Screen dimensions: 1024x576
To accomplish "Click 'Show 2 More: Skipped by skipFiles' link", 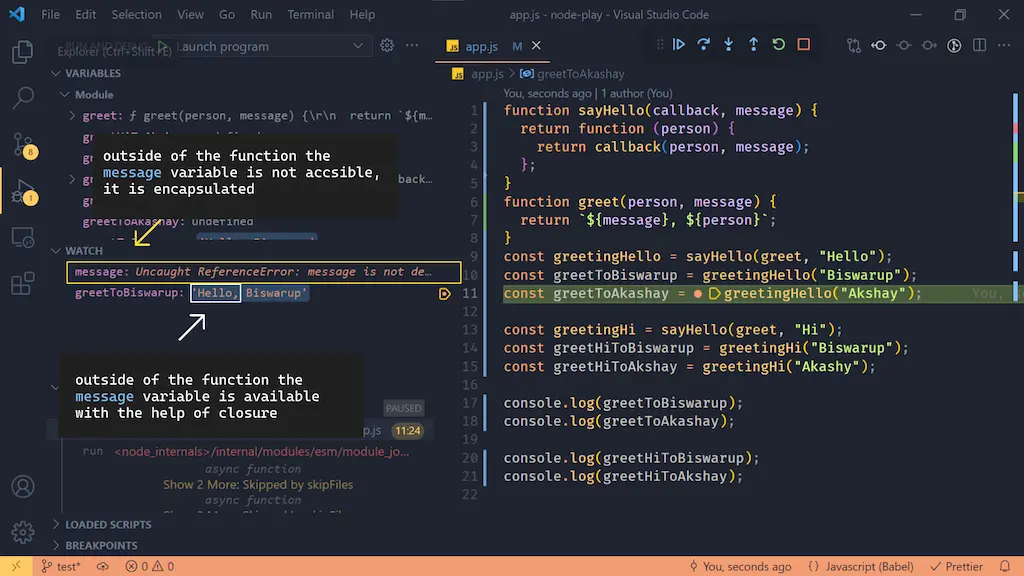I will coord(258,485).
